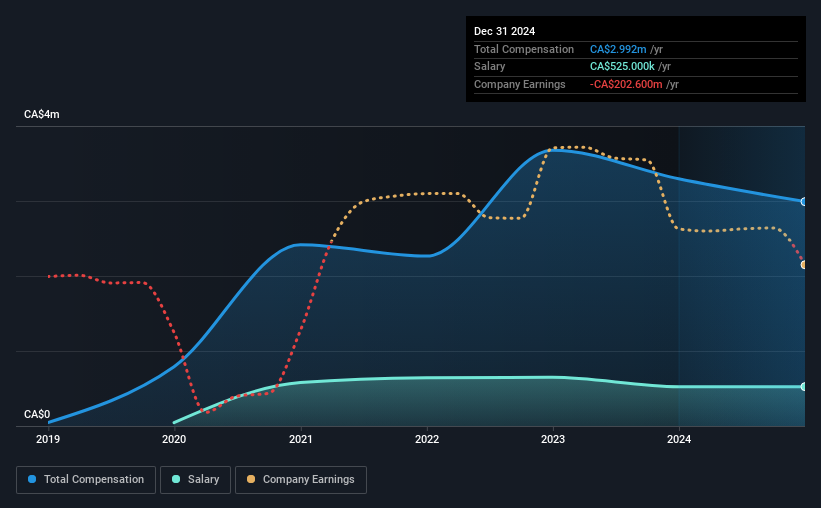Click the 2022 x-axis label

[427, 439]
